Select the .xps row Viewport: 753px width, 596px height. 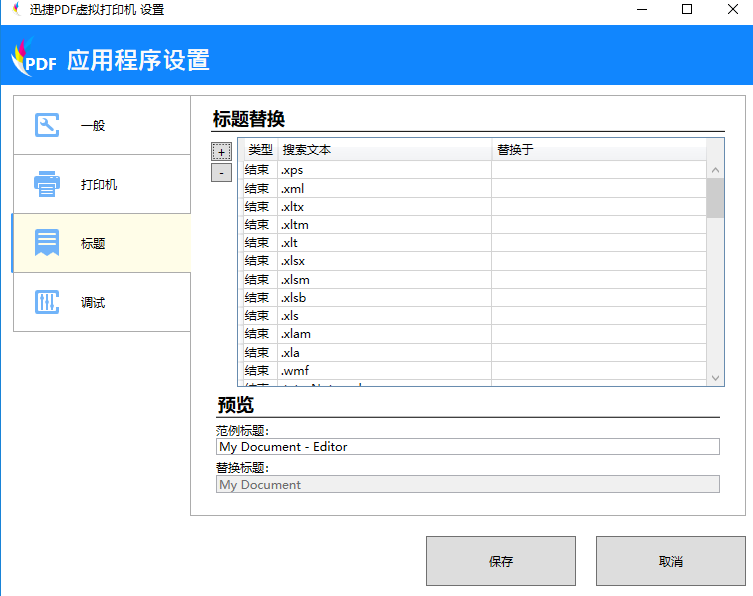tap(474, 170)
